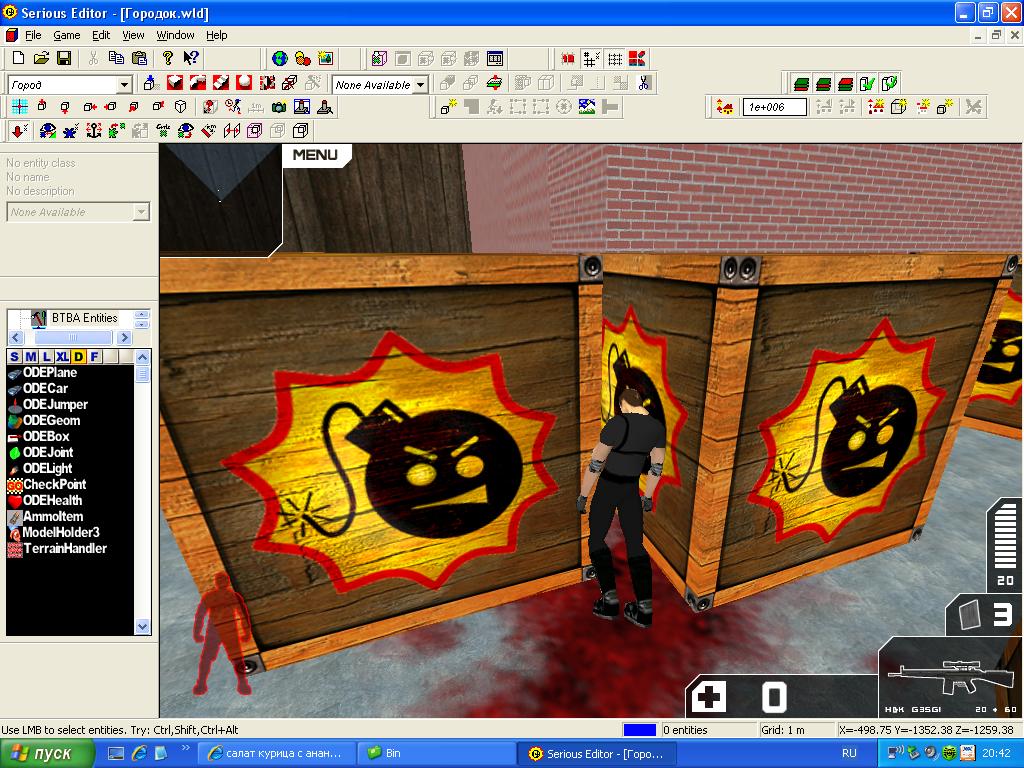This screenshot has width=1024, height=768.
Task: Toggle the highlighted D filter button
Action: click(78, 357)
